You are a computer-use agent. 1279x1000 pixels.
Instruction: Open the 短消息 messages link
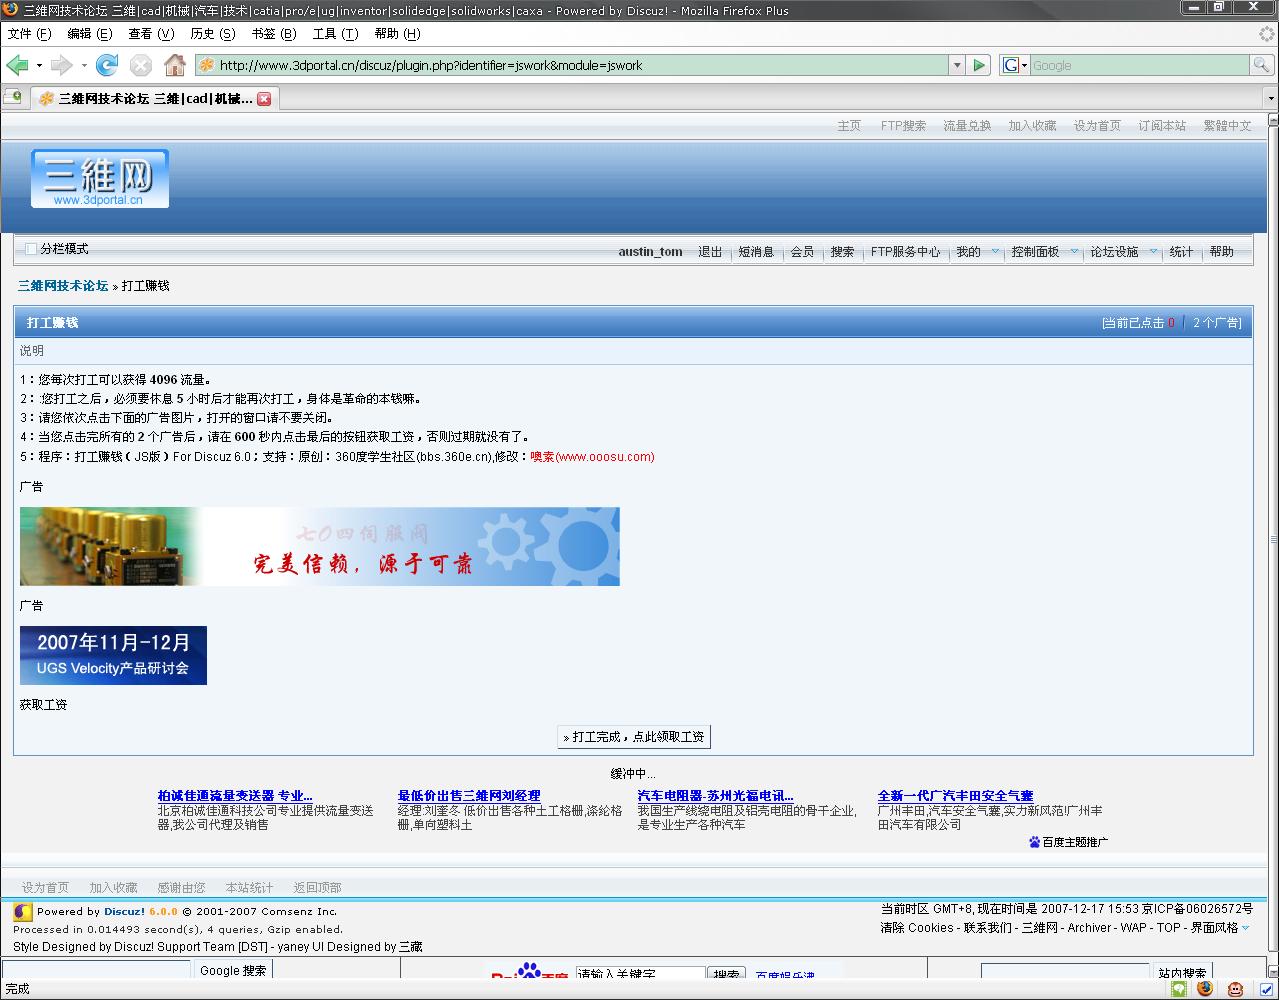click(x=756, y=252)
